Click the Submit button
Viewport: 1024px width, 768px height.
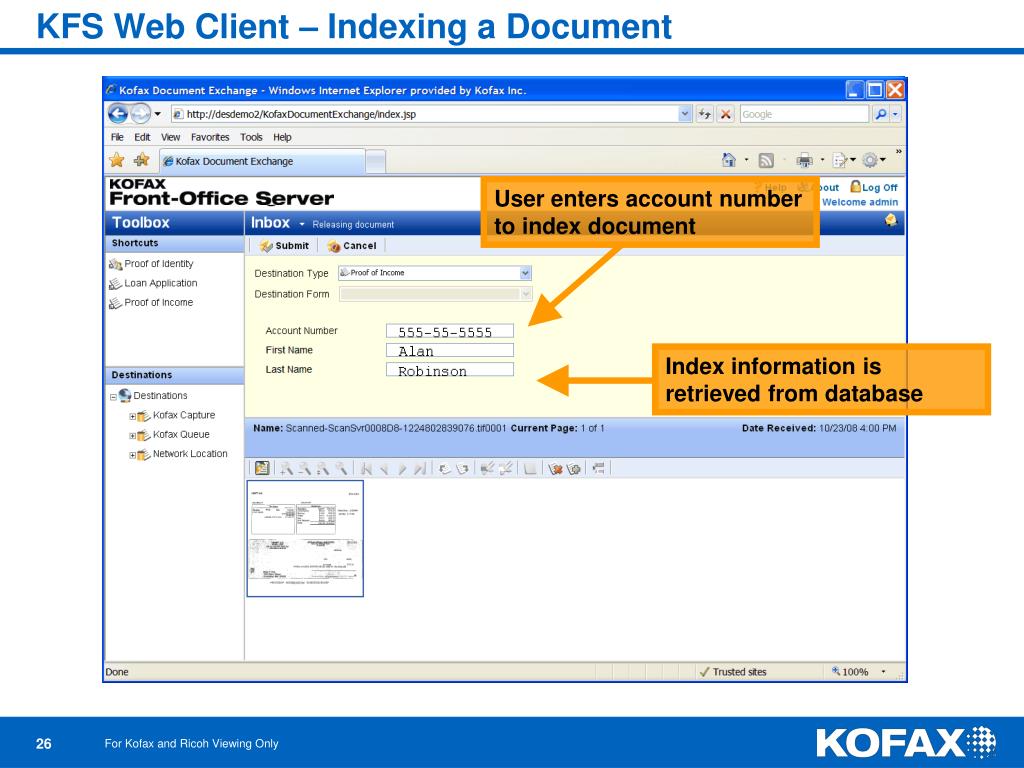click(284, 246)
